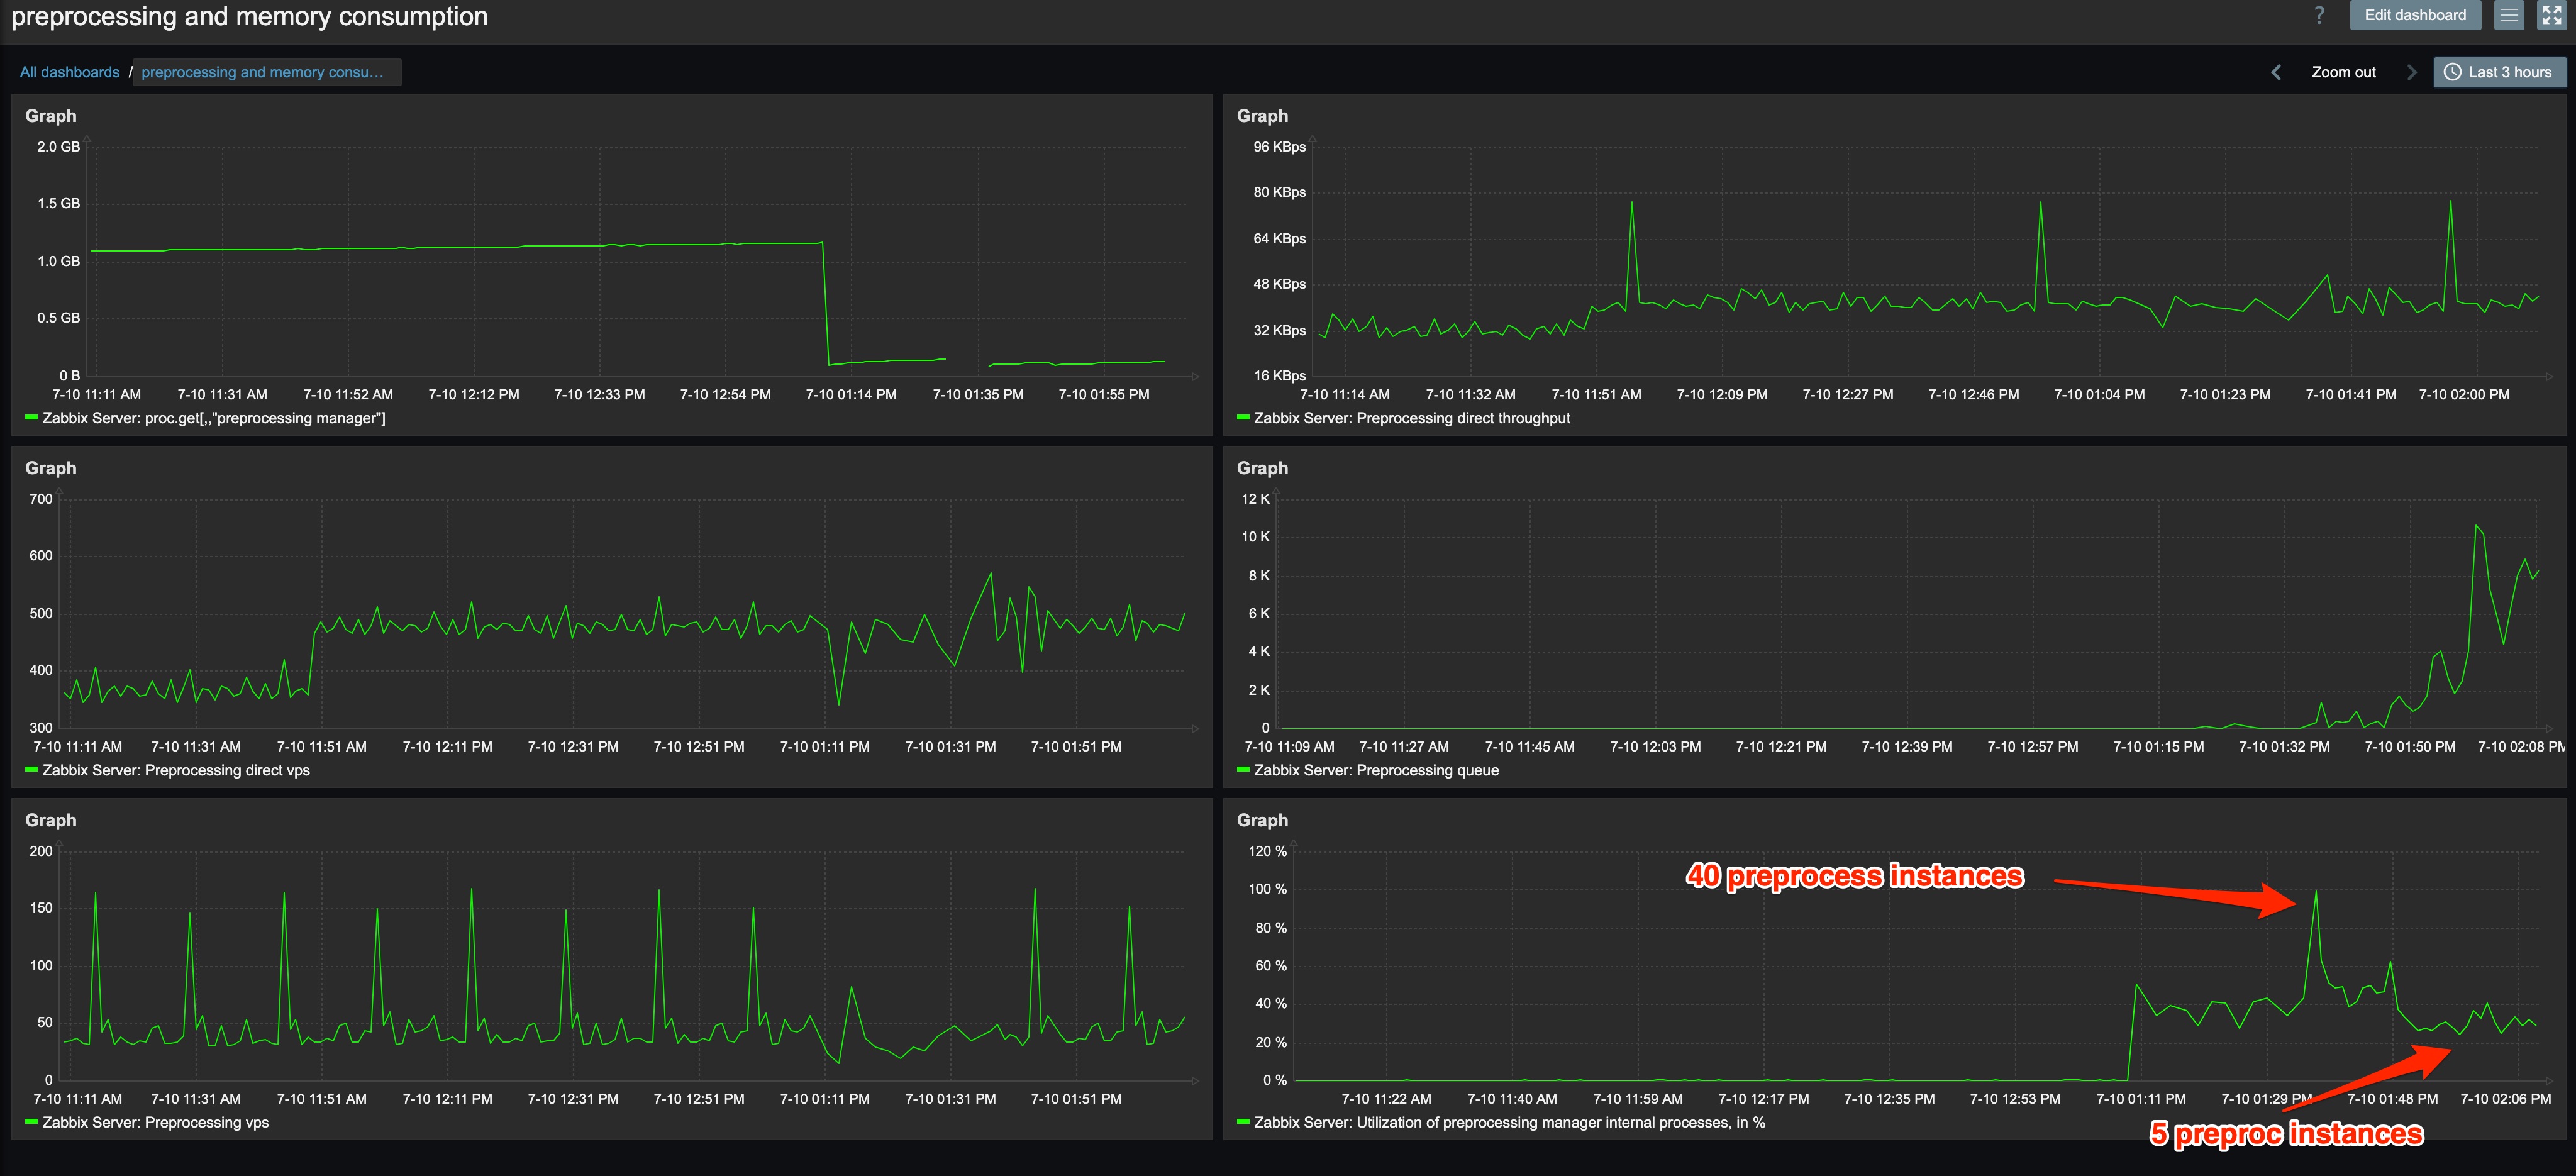The width and height of the screenshot is (2576, 1176).
Task: Click '12 K' axis label on queue graph
Action: 1255,499
